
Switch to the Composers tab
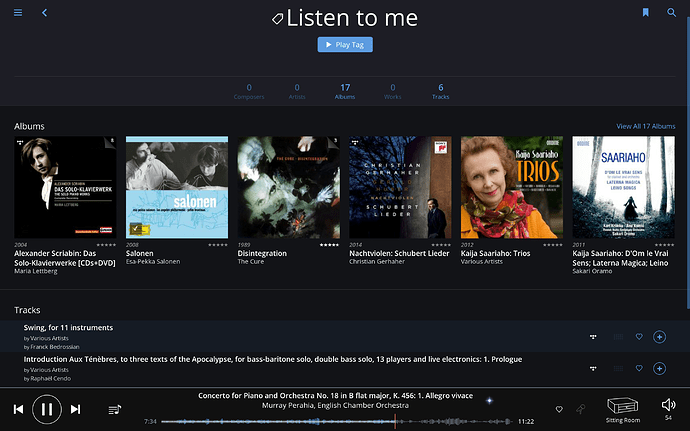[x=249, y=92]
